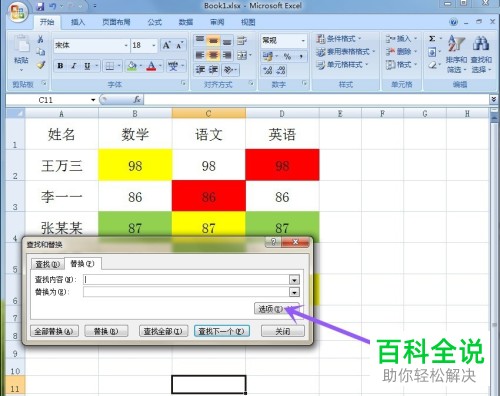The width and height of the screenshot is (500, 396).
Task: Open Excel help question mark
Action: pyautogui.click(x=453, y=22)
